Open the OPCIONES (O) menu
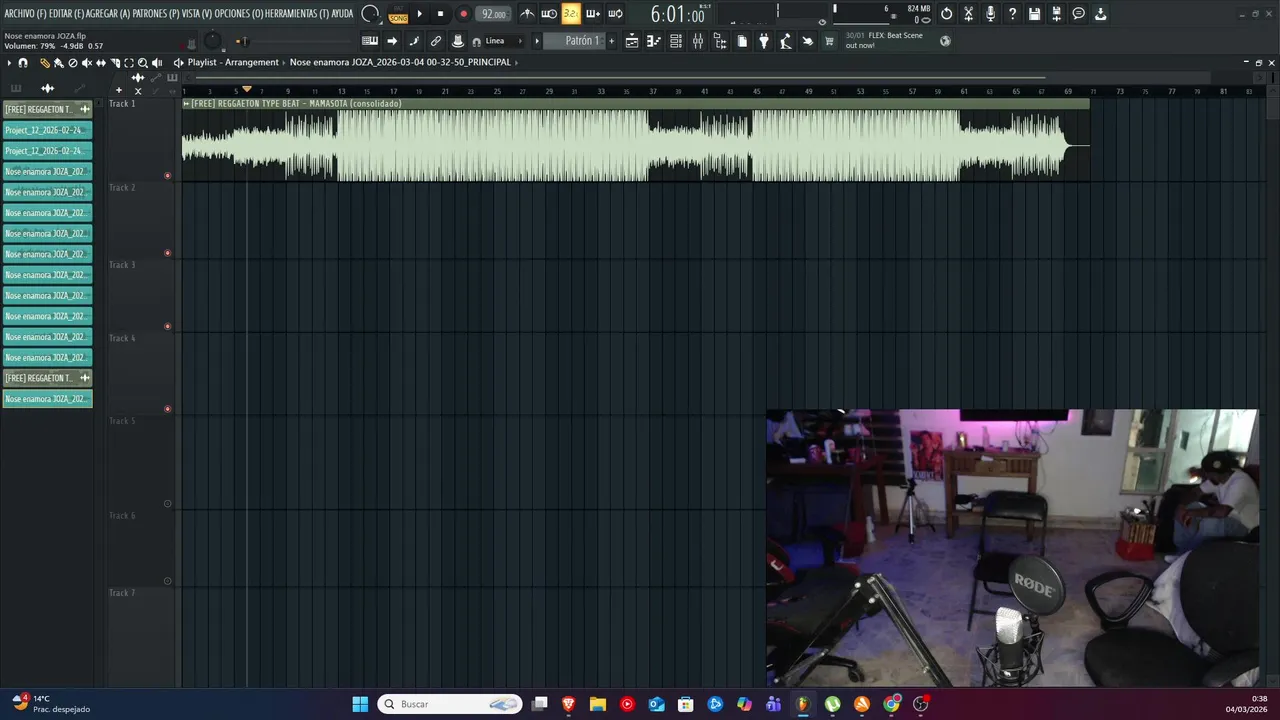1280x720 pixels. pos(239,14)
